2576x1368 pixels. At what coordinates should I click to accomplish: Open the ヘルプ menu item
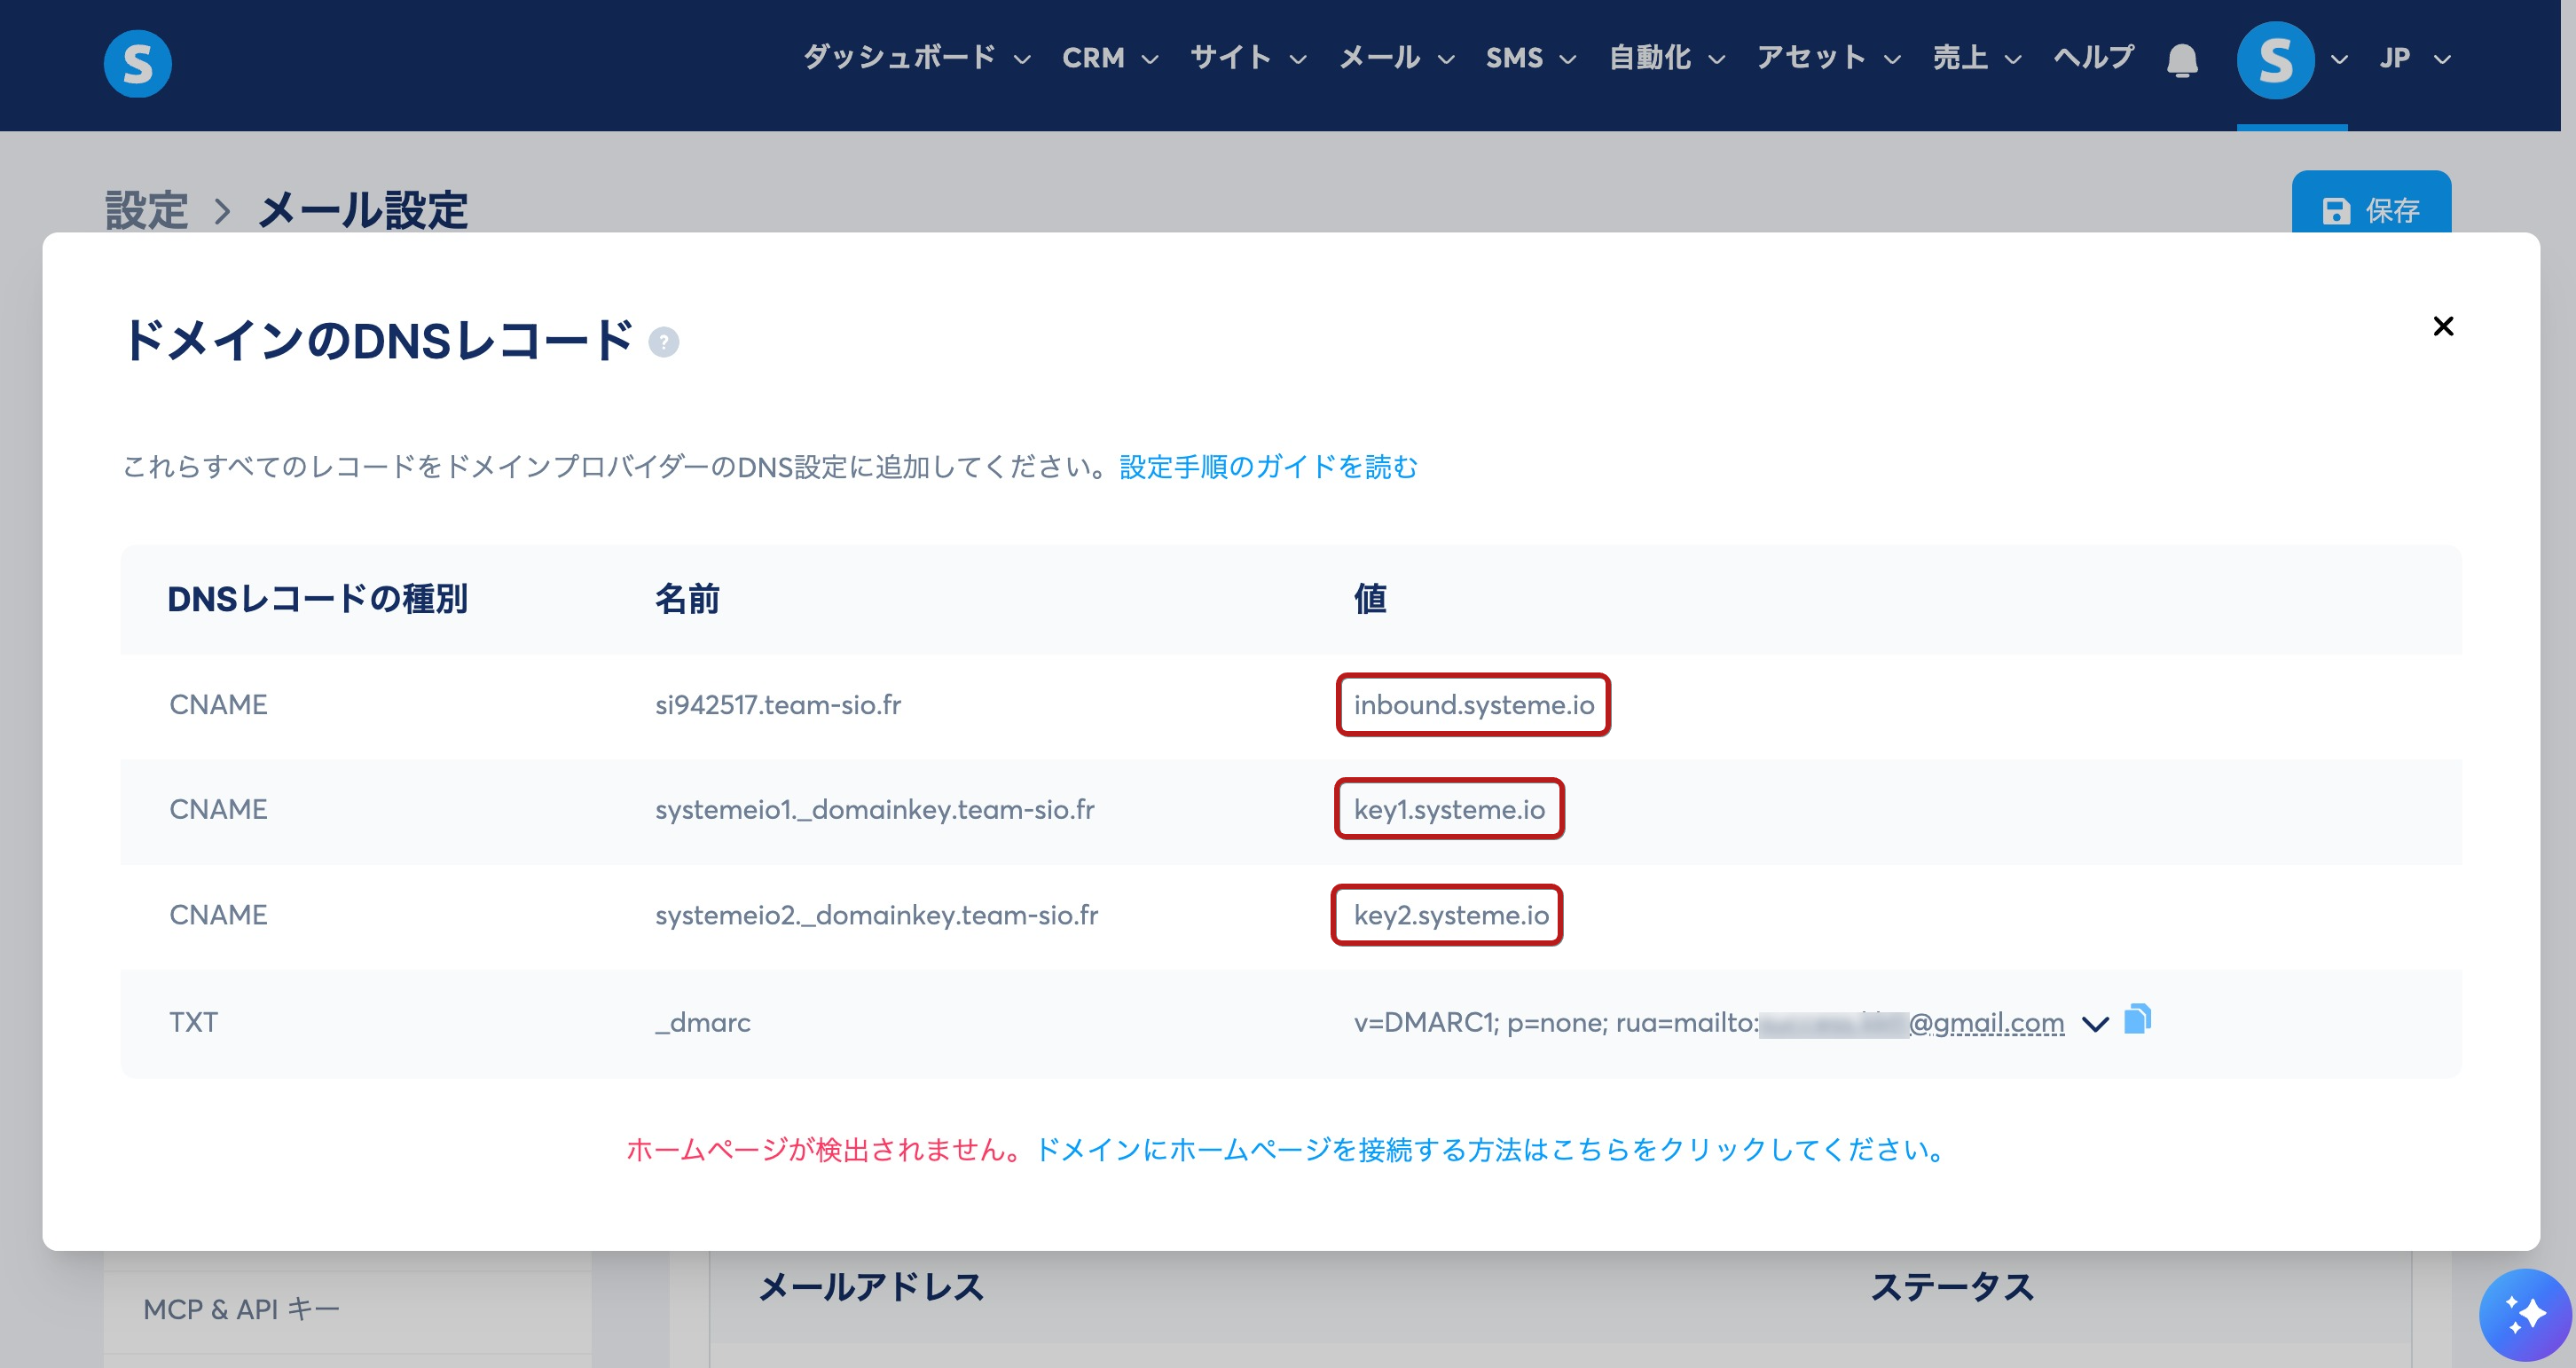pyautogui.click(x=2094, y=58)
